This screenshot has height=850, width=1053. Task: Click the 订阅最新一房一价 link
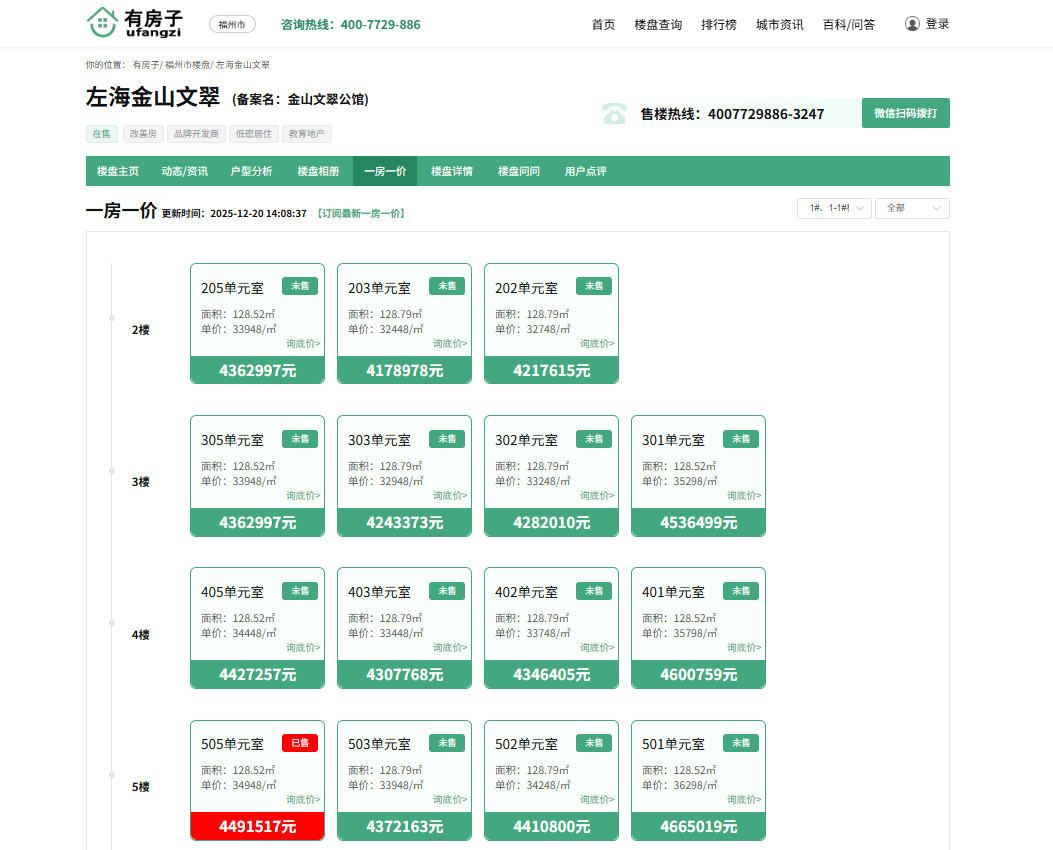pos(360,214)
